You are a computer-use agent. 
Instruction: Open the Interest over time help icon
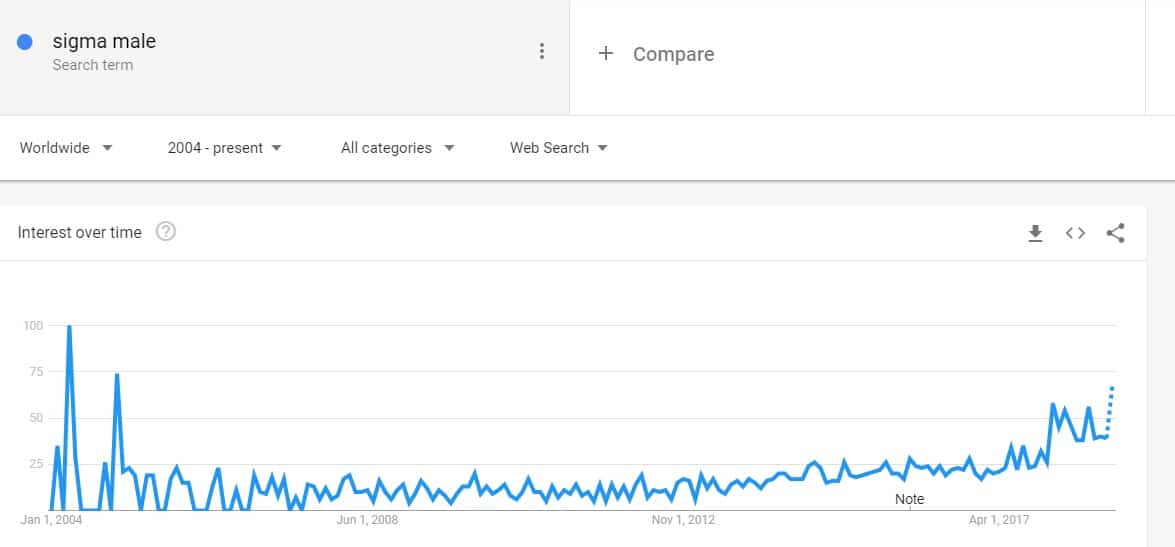[x=166, y=232]
